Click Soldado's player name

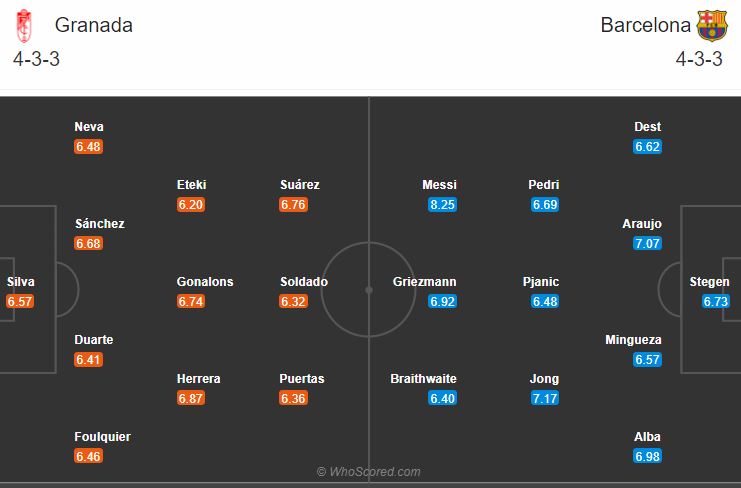tap(304, 282)
